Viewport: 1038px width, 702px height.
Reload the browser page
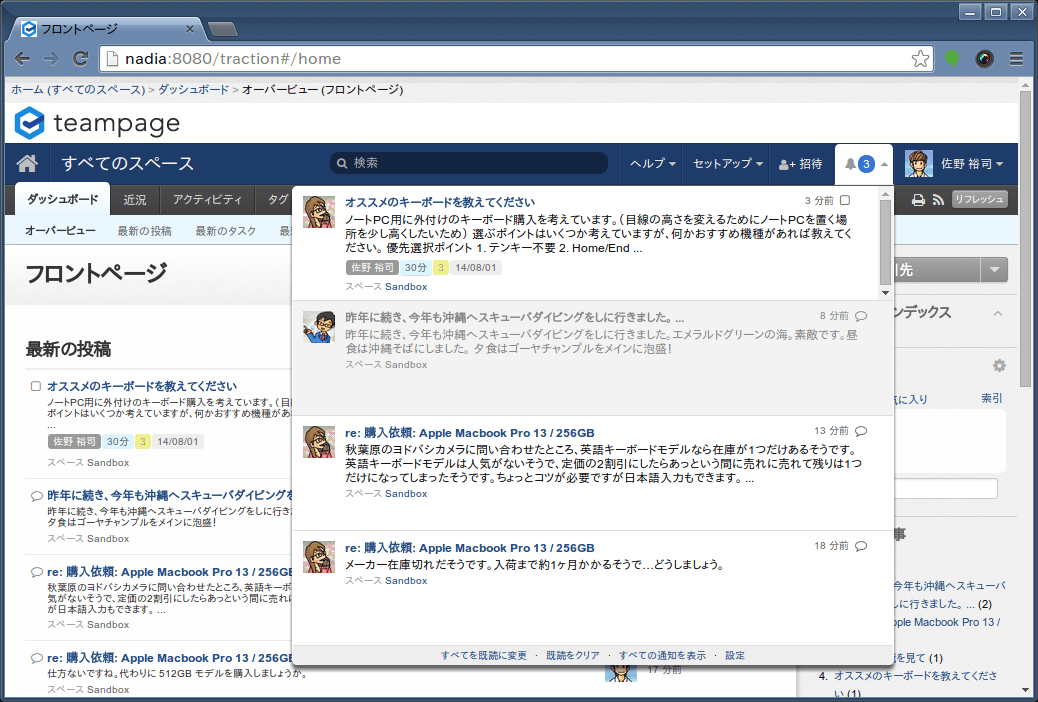pos(81,58)
